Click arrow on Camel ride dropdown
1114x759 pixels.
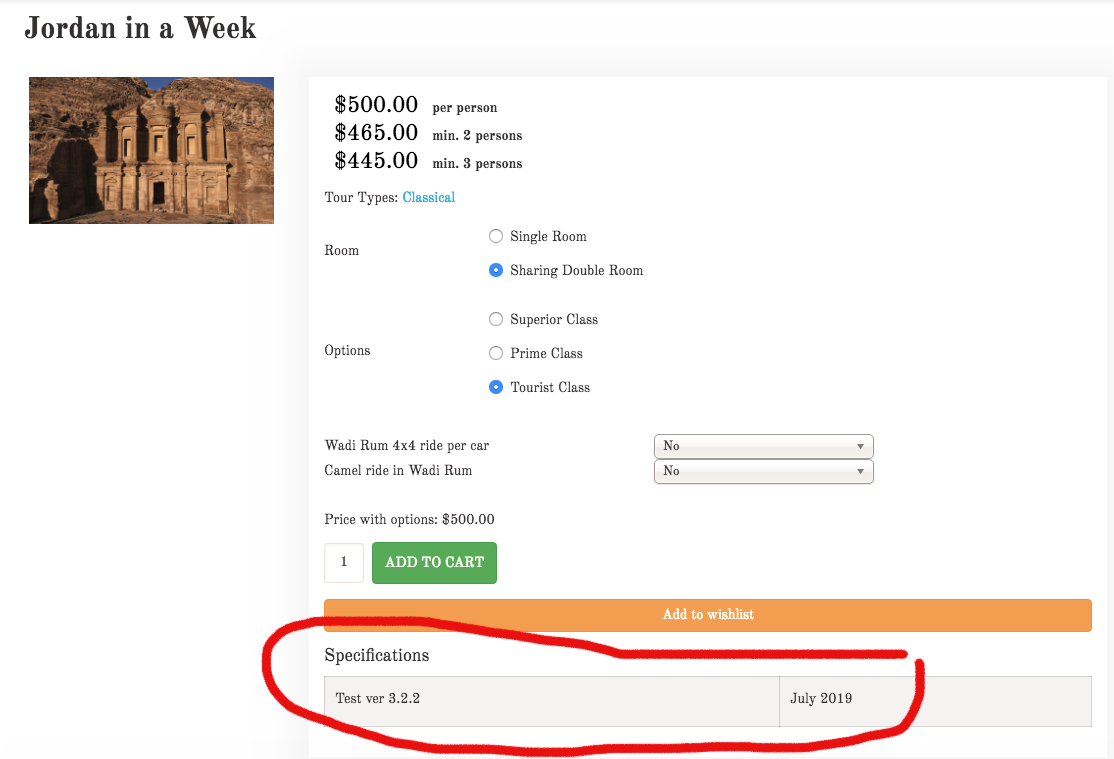point(860,471)
